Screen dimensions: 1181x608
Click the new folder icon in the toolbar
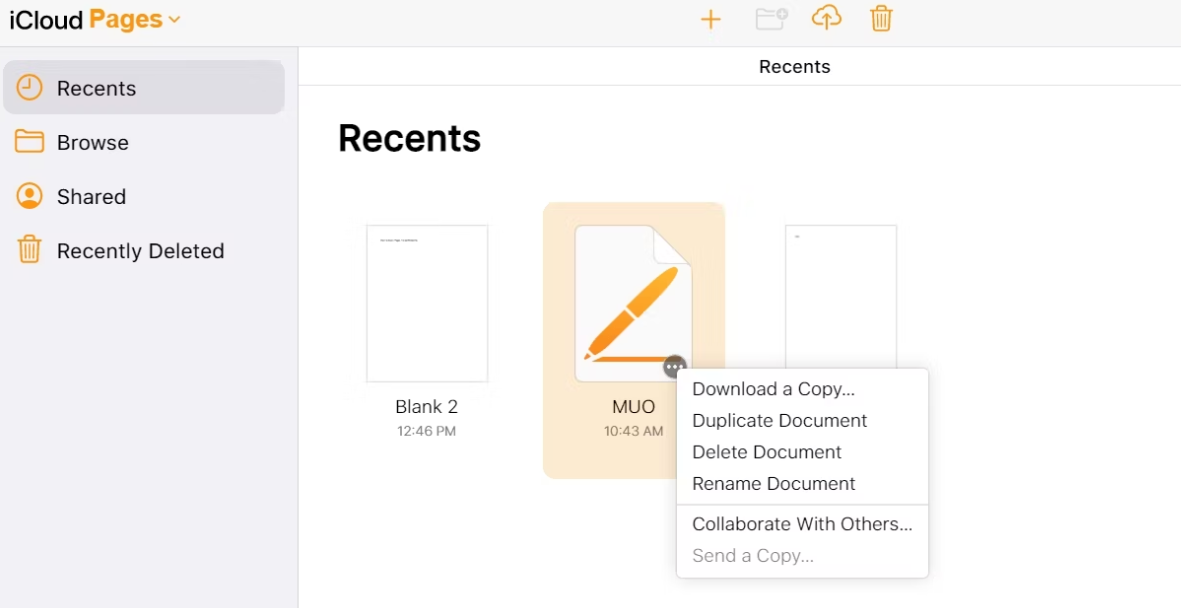point(771,19)
